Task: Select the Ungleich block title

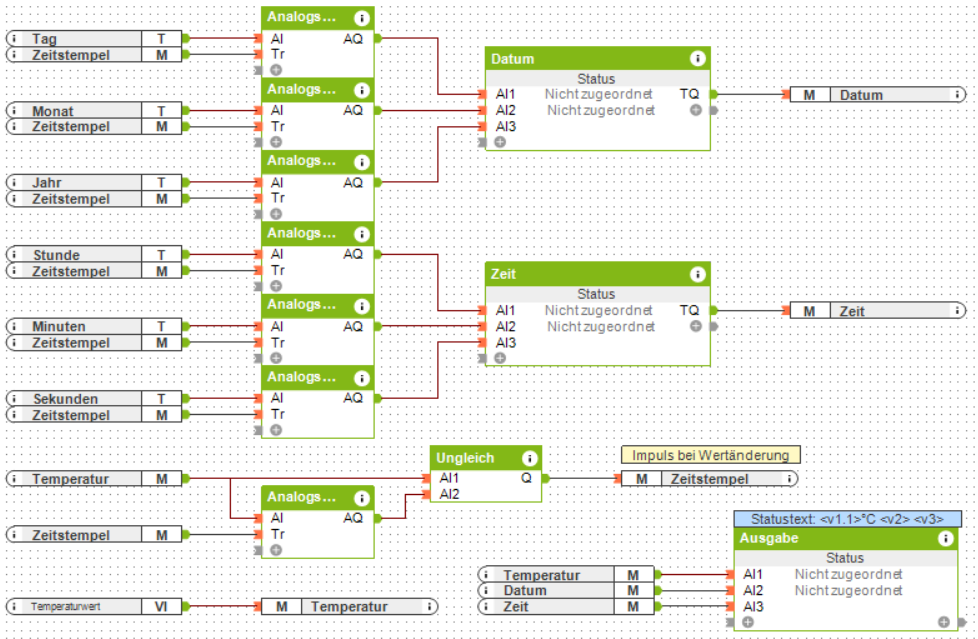Action: pos(465,458)
